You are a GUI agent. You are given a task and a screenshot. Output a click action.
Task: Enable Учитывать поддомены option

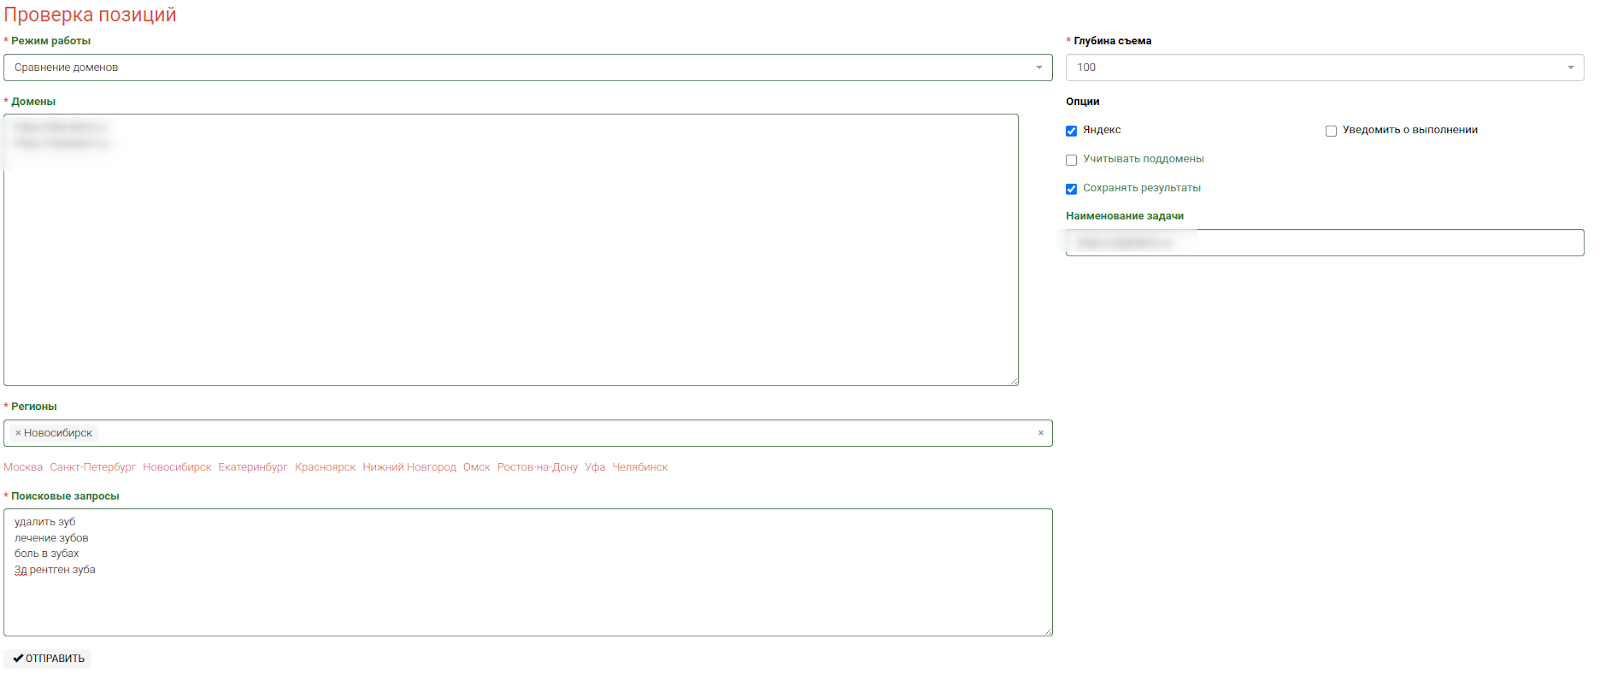pos(1071,160)
